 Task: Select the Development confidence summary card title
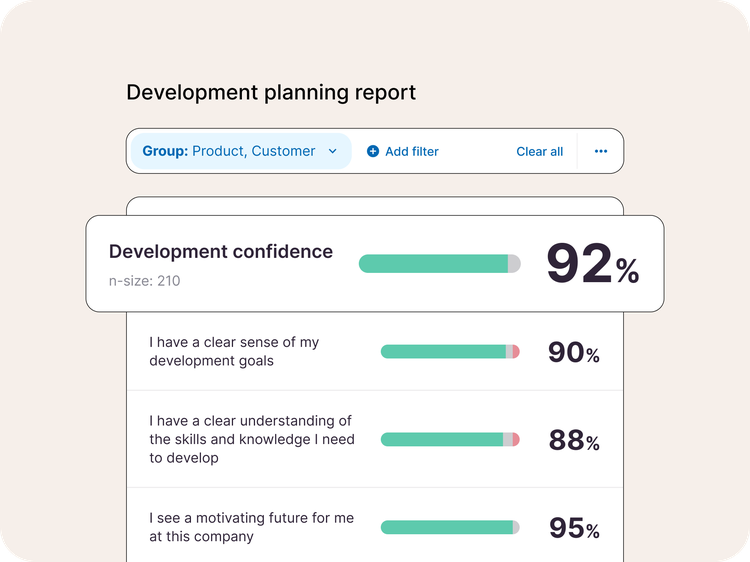coord(221,252)
